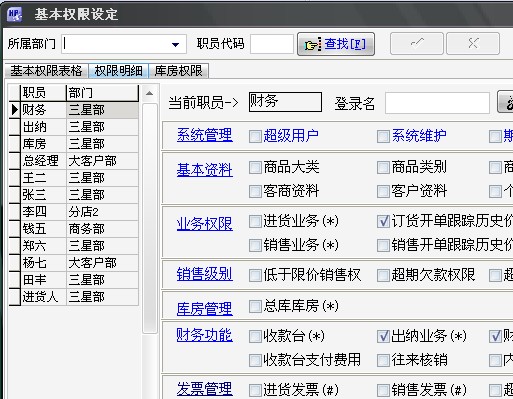Open the 系统管理 link
The image size is (513, 399).
pos(205,135)
